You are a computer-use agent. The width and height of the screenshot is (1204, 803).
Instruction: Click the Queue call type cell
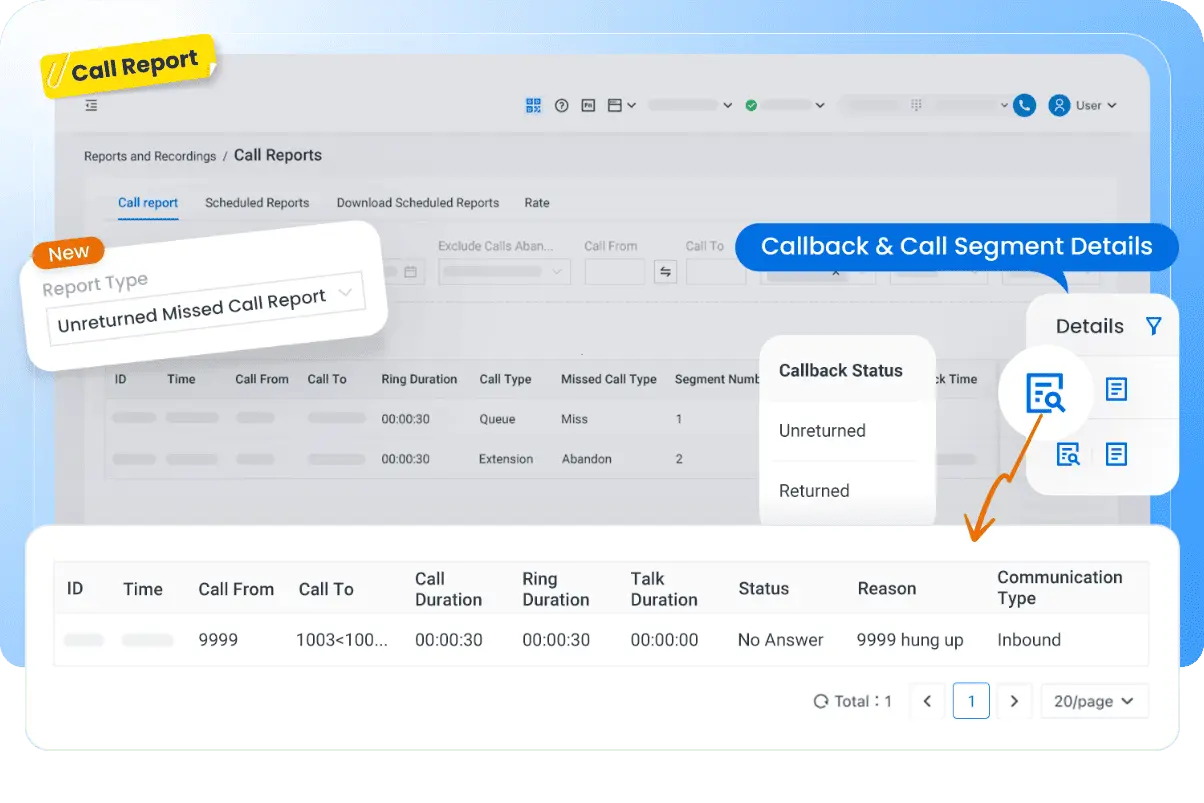[497, 419]
